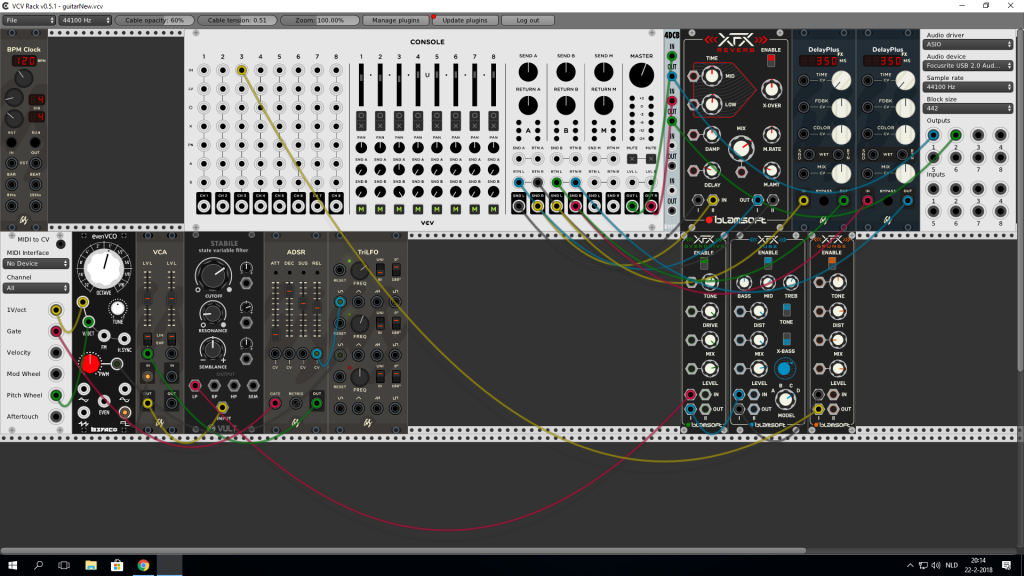Open the File menu dropdown
The width and height of the screenshot is (1024, 576).
tap(29, 20)
